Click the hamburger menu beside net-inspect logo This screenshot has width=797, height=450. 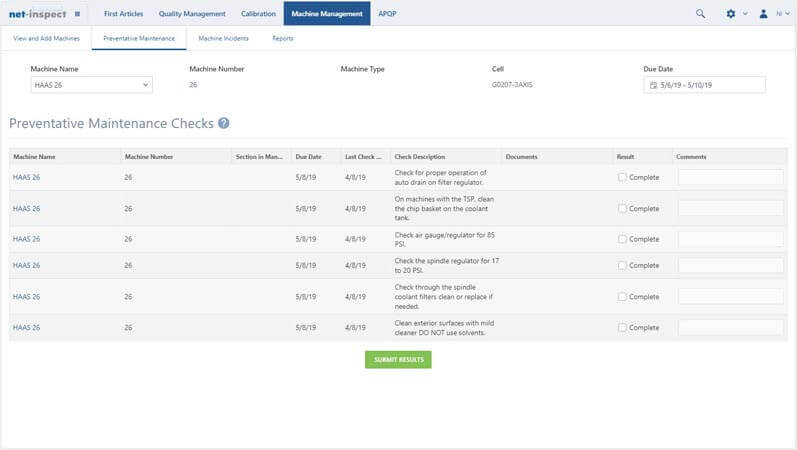[77, 14]
